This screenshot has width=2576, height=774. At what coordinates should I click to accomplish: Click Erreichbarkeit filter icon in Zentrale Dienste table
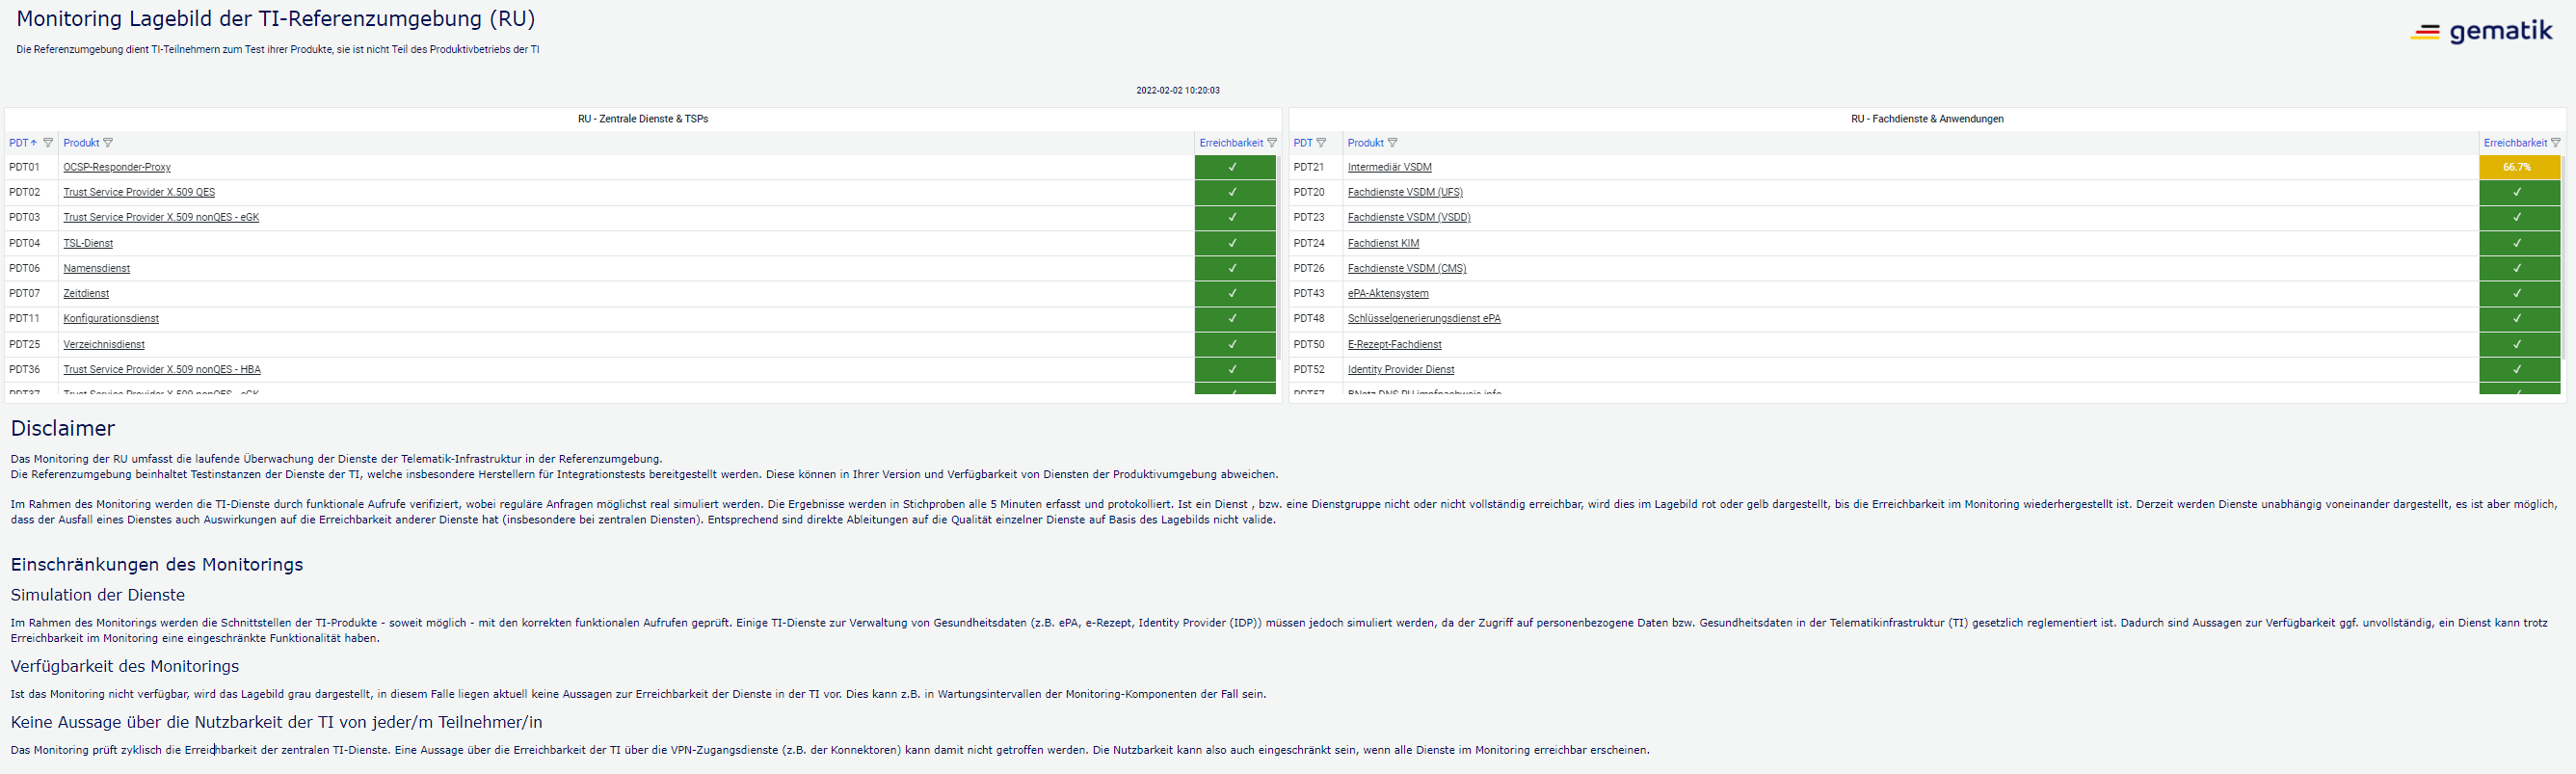coord(1272,143)
